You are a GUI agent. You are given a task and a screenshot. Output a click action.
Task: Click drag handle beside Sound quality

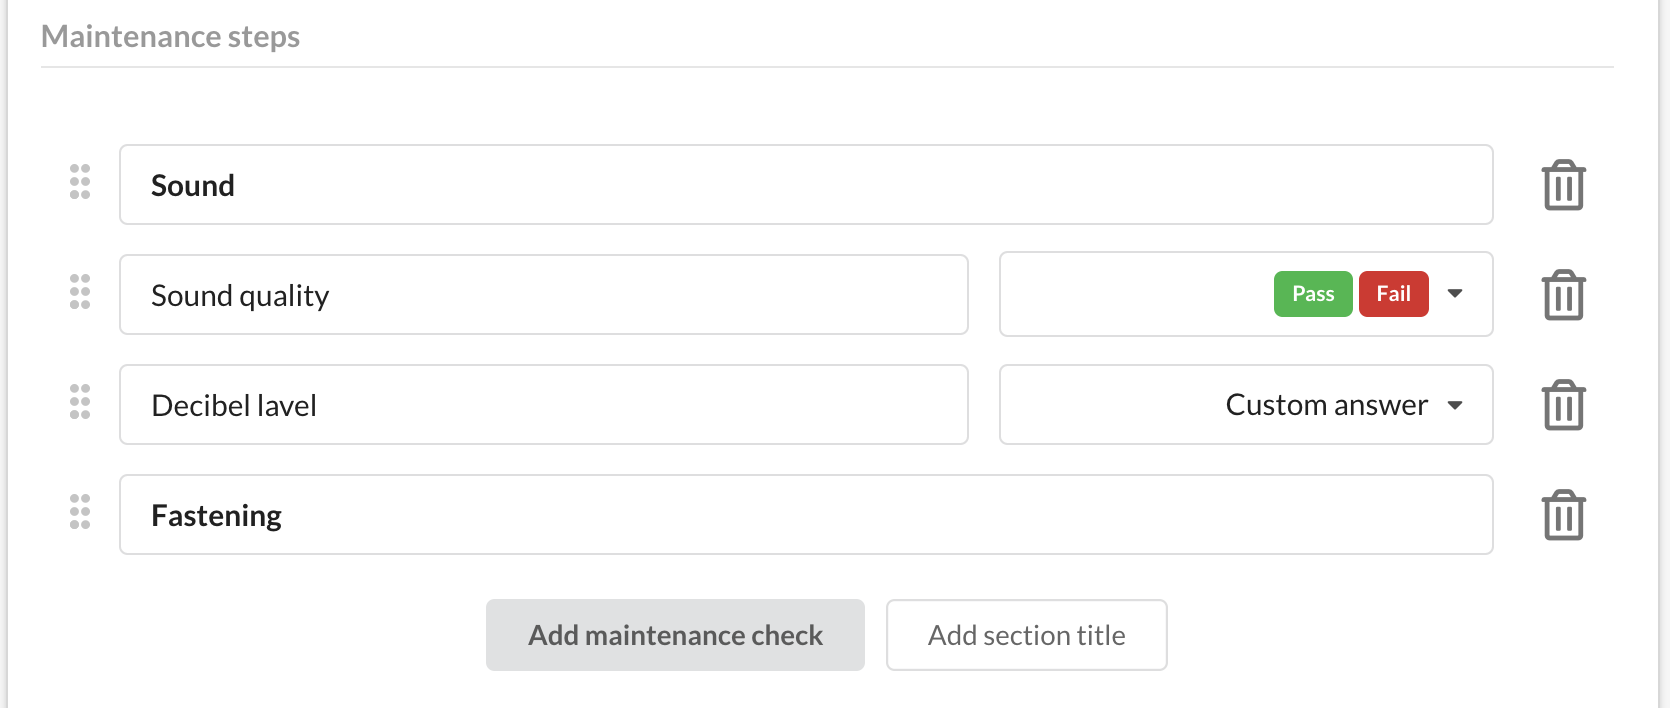80,292
